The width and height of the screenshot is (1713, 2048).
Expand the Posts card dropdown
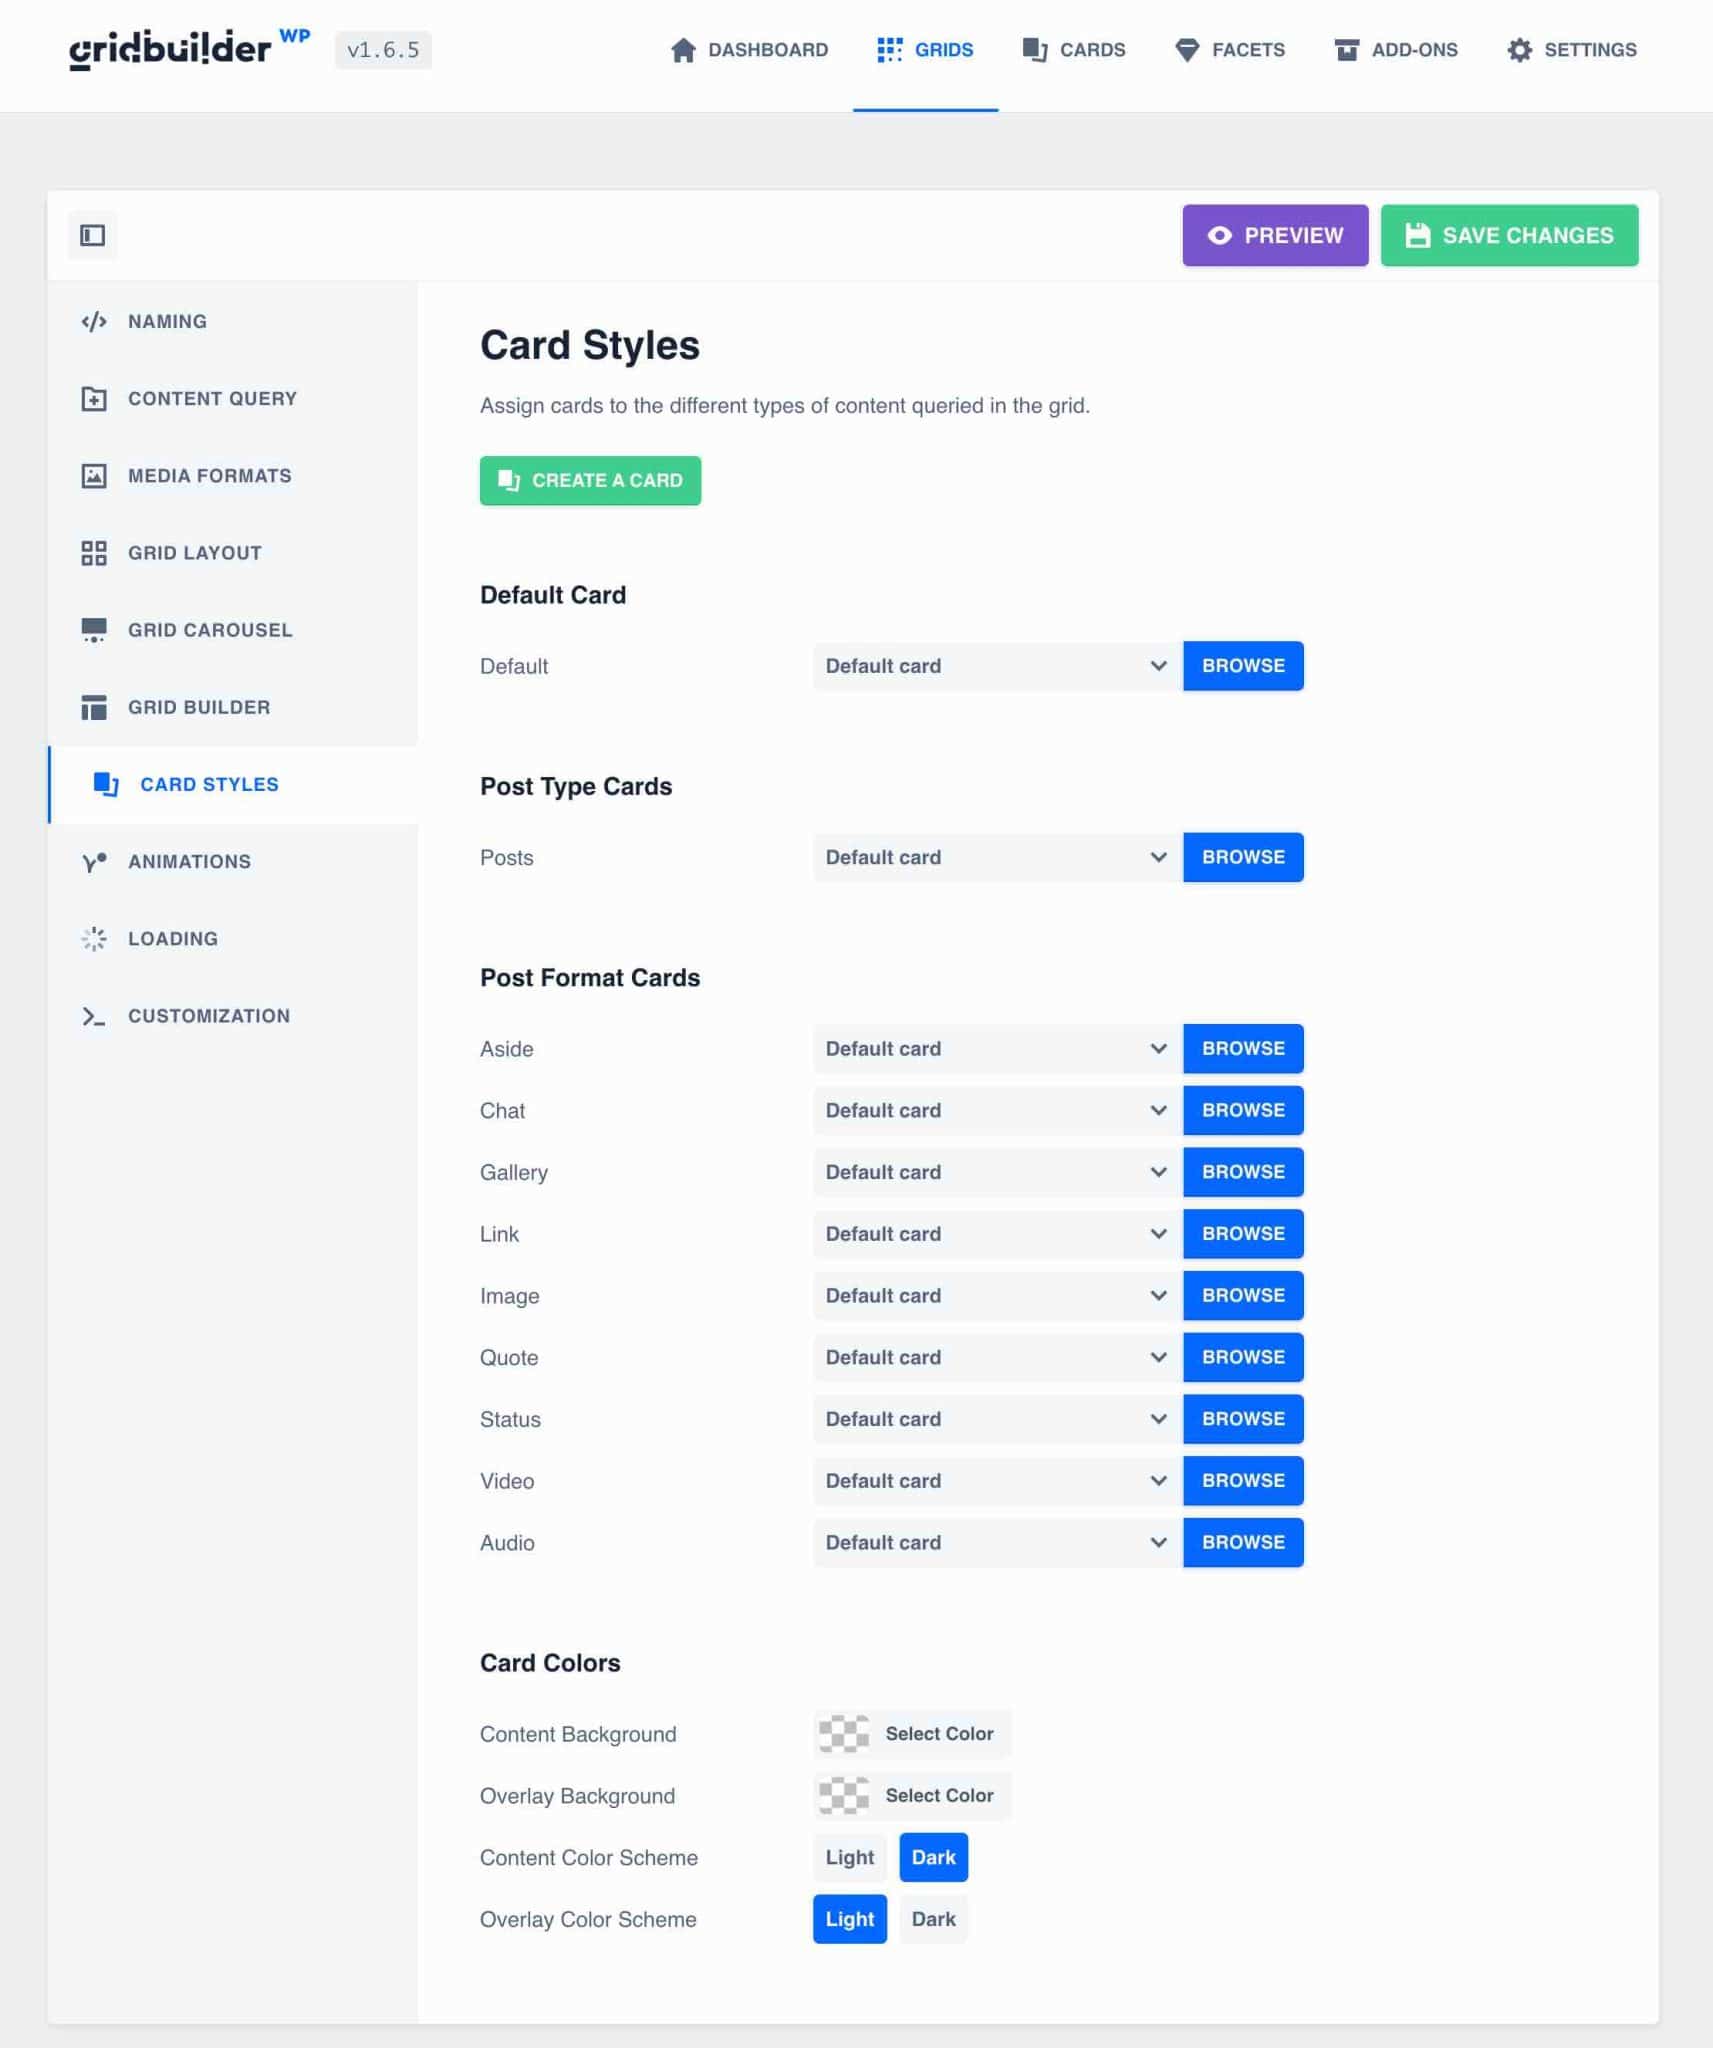coord(996,858)
